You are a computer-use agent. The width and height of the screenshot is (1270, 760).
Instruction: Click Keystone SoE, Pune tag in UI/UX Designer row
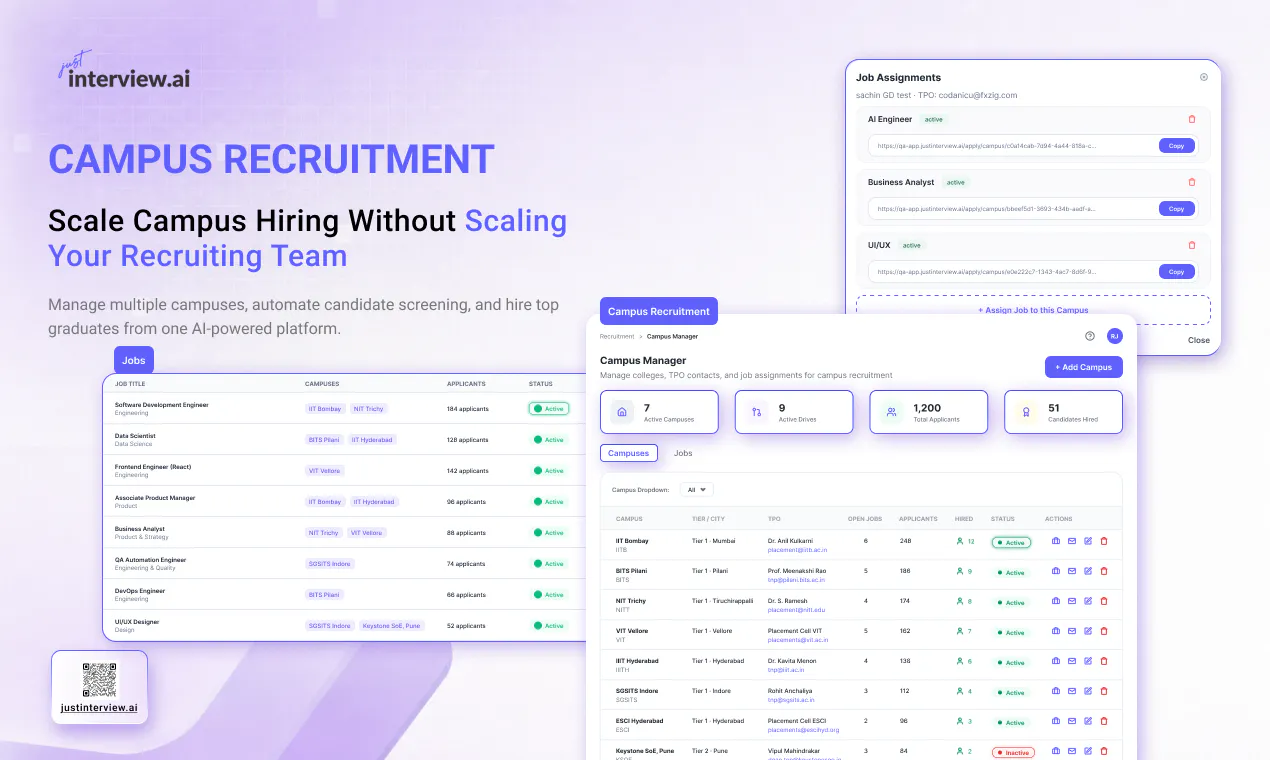(392, 626)
